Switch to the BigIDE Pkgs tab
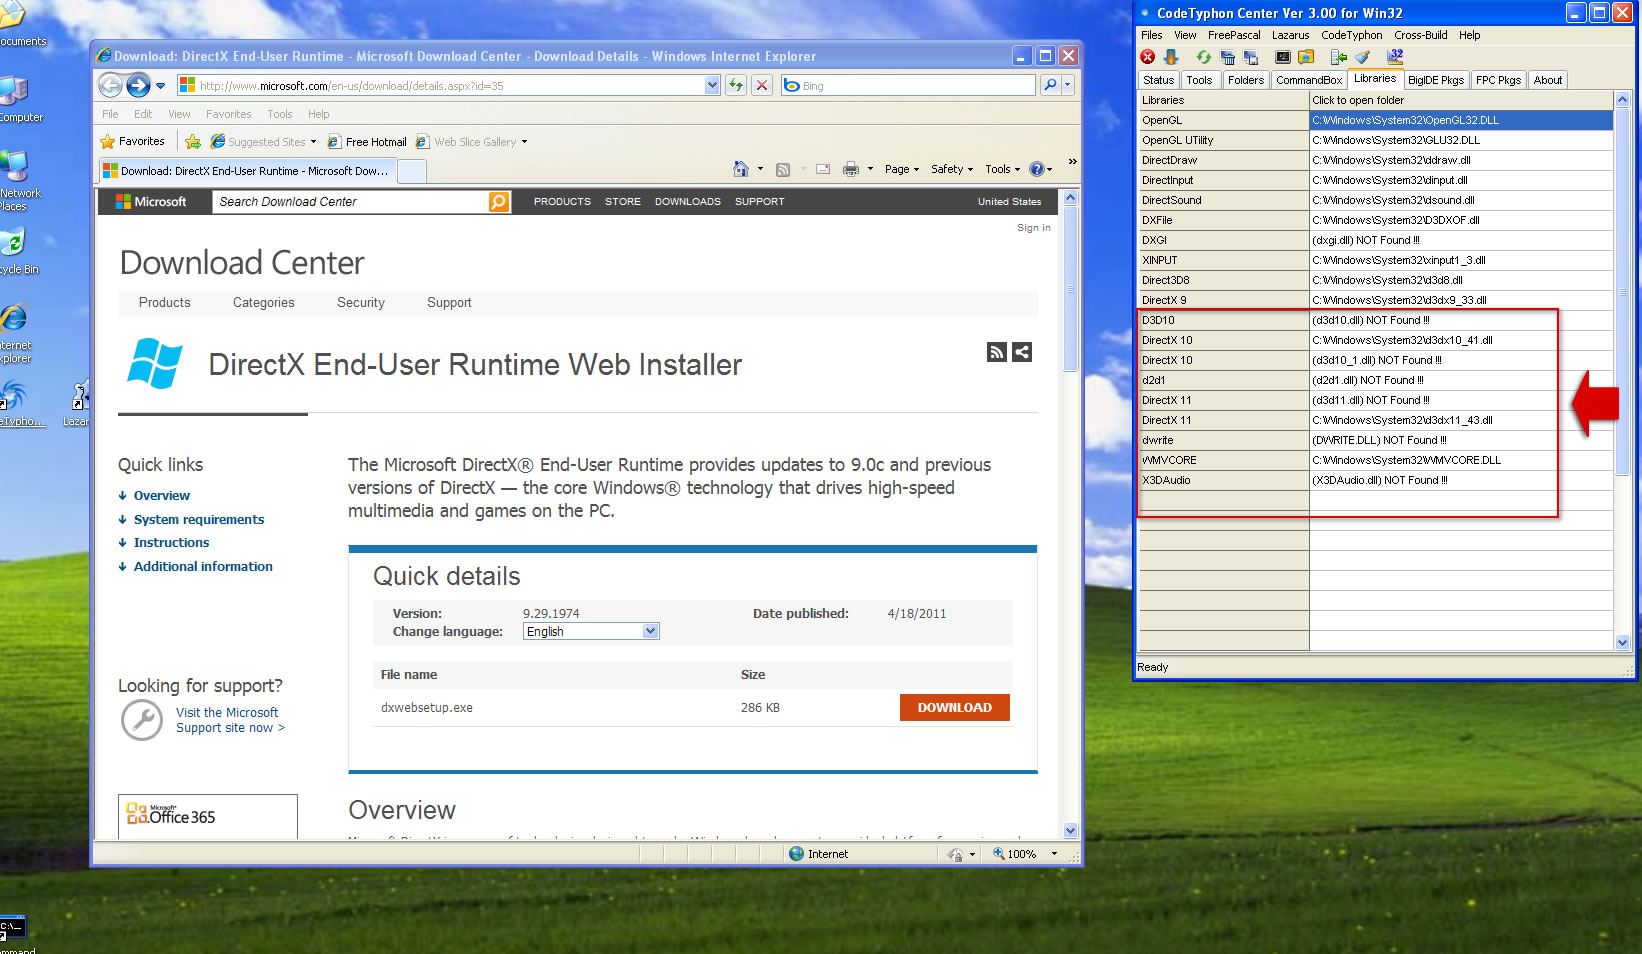The height and width of the screenshot is (954, 1642). click(x=1435, y=80)
